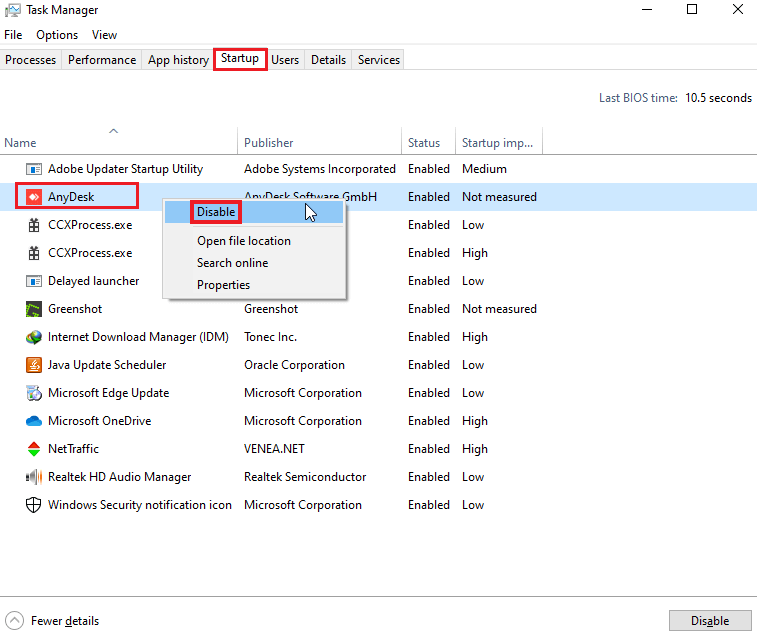Open the Services tab
757x641 pixels.
[x=379, y=60]
